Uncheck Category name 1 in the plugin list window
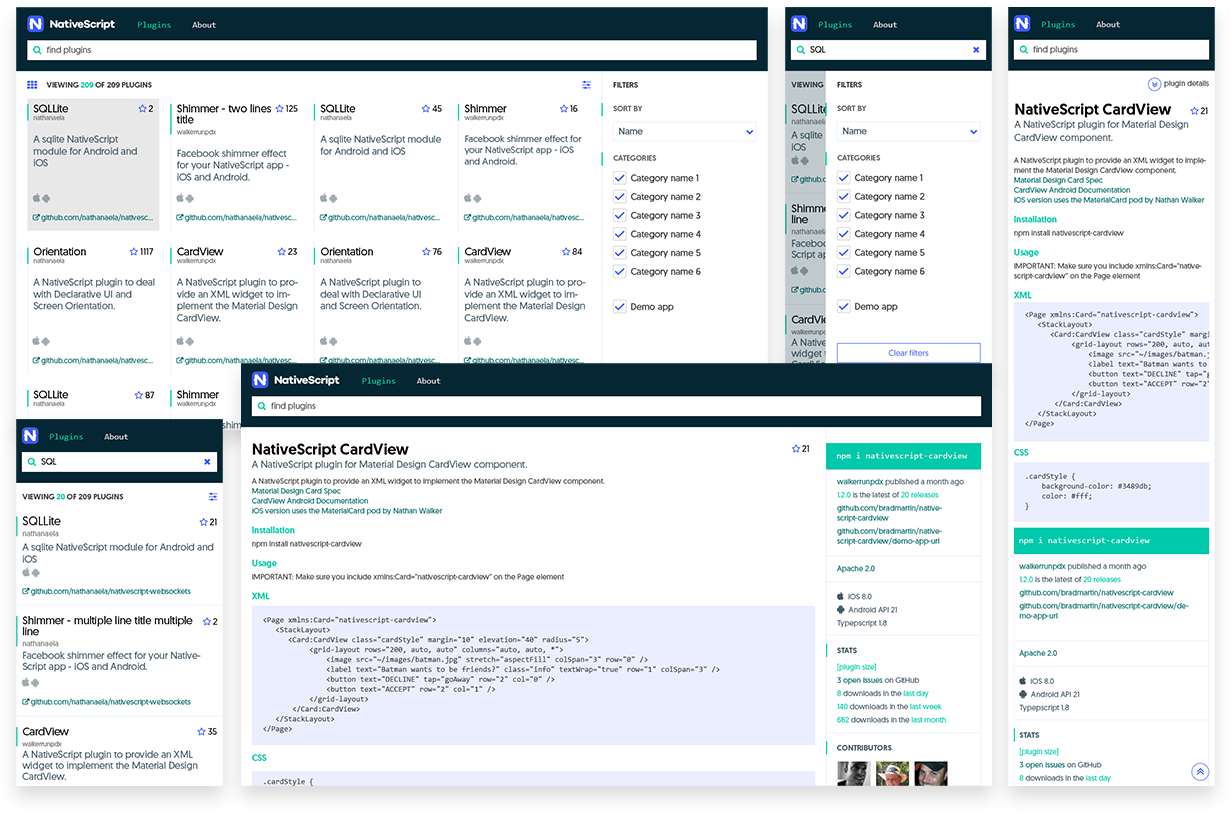Image resolution: width=1231 pixels, height=813 pixels. pos(620,178)
